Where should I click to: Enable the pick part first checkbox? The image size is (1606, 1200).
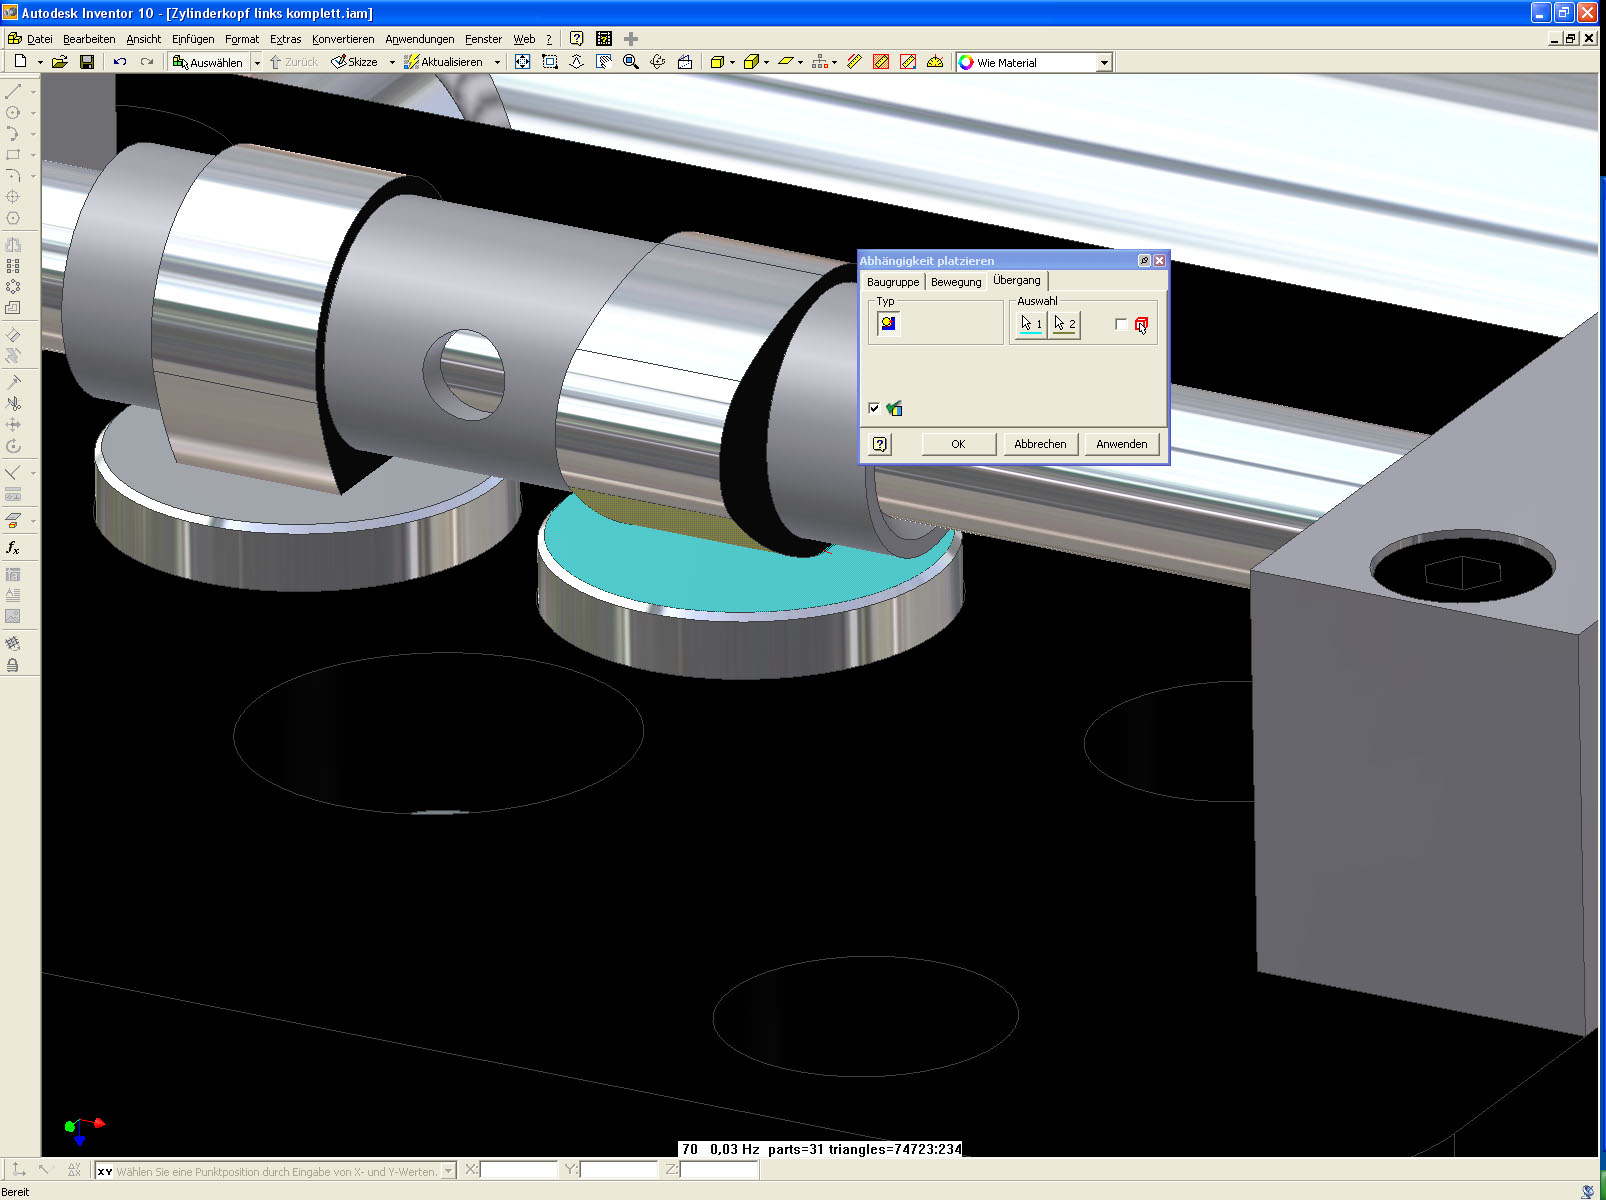tap(1121, 324)
